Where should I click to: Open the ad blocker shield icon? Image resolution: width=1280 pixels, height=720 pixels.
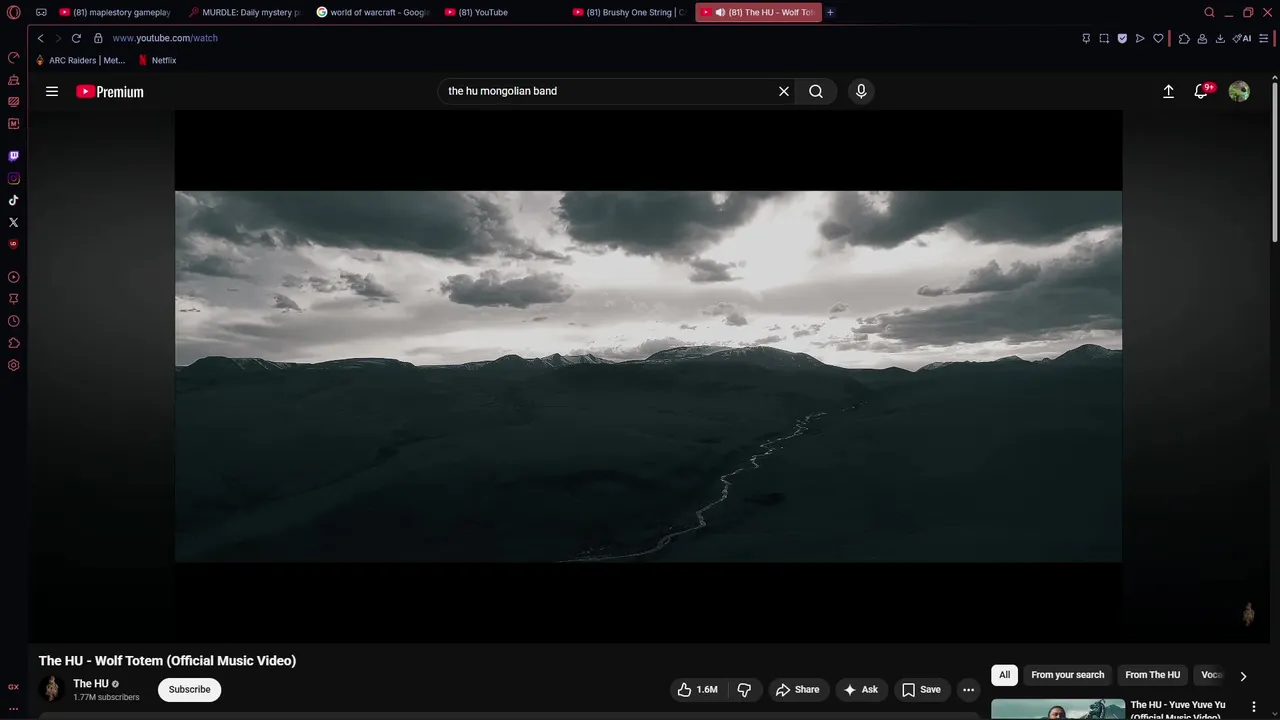(1122, 38)
